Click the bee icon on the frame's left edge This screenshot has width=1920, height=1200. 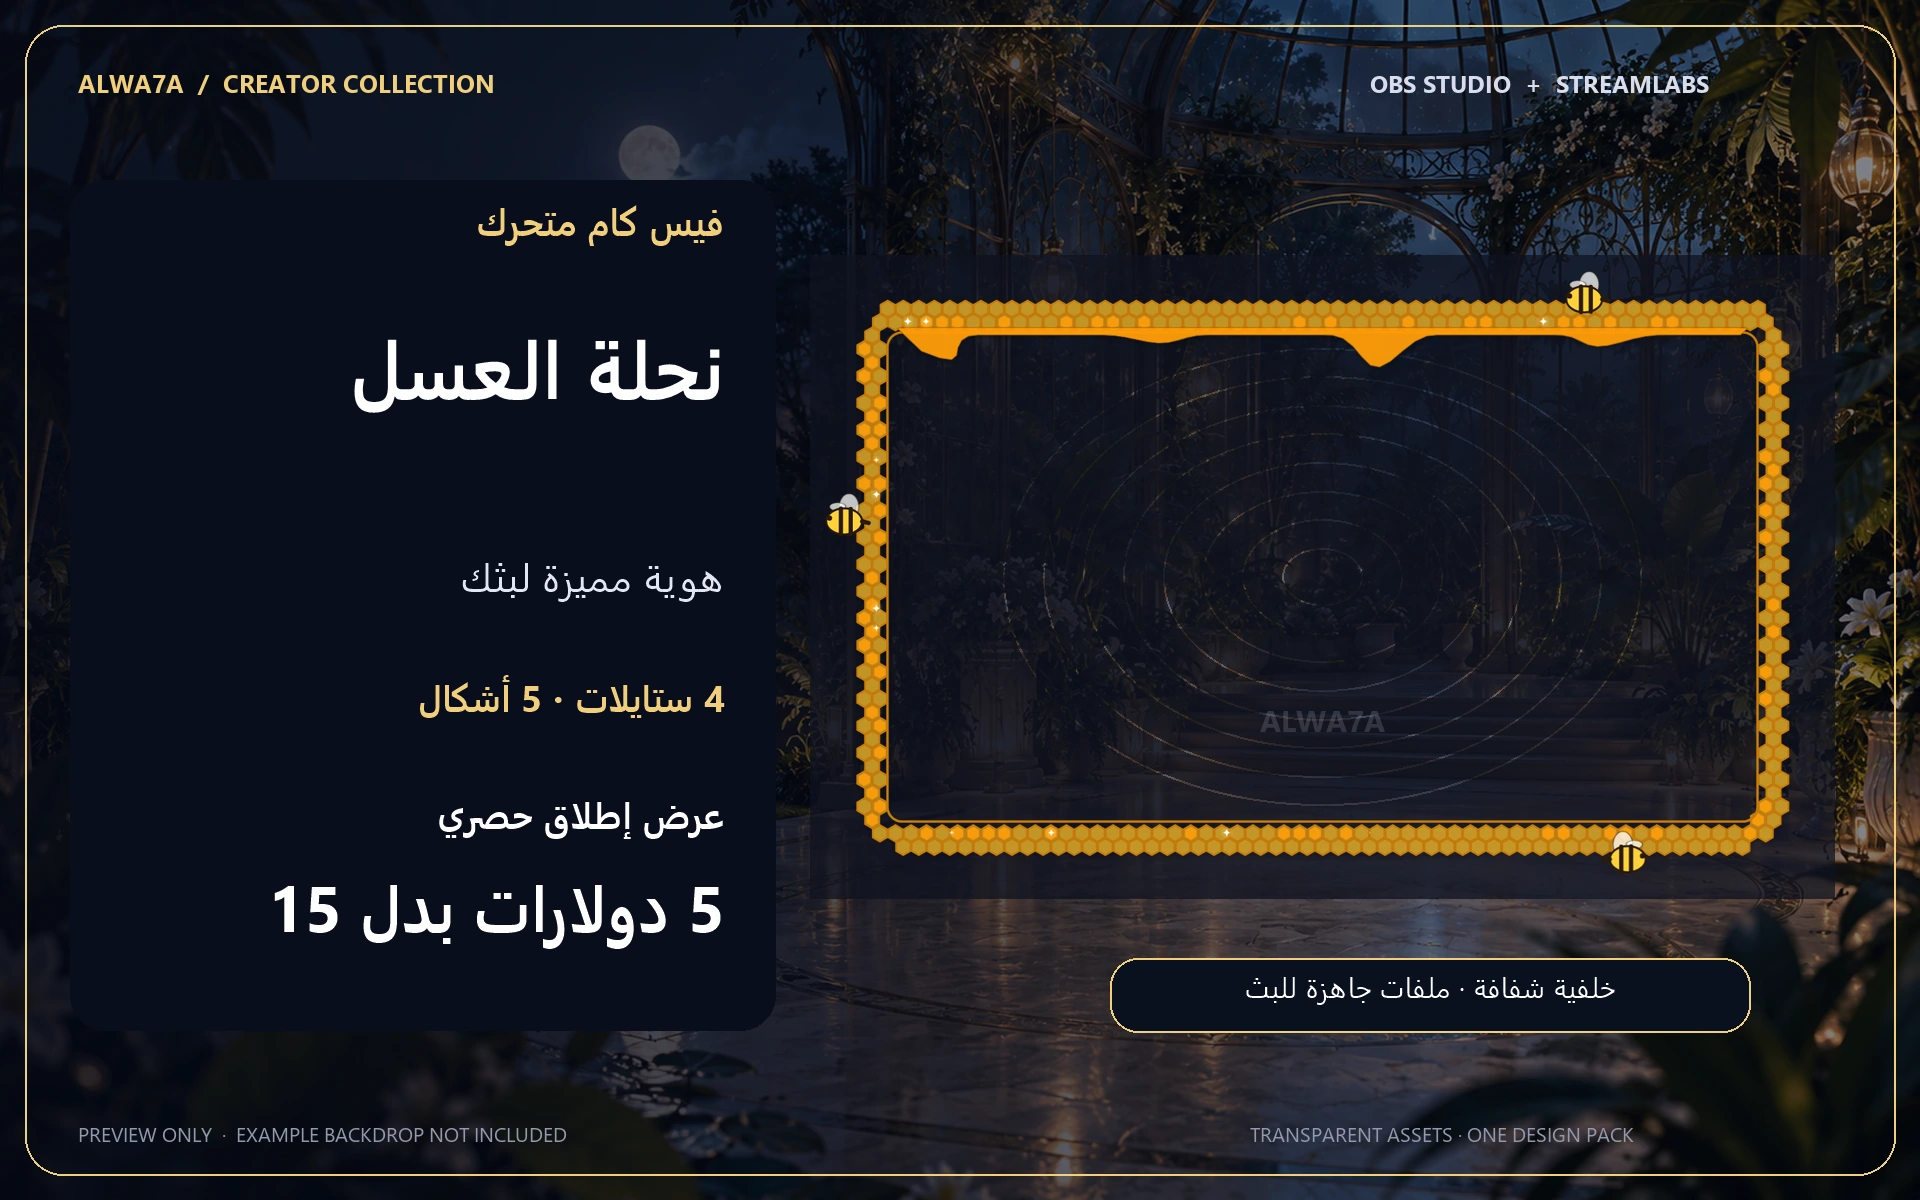coord(845,515)
